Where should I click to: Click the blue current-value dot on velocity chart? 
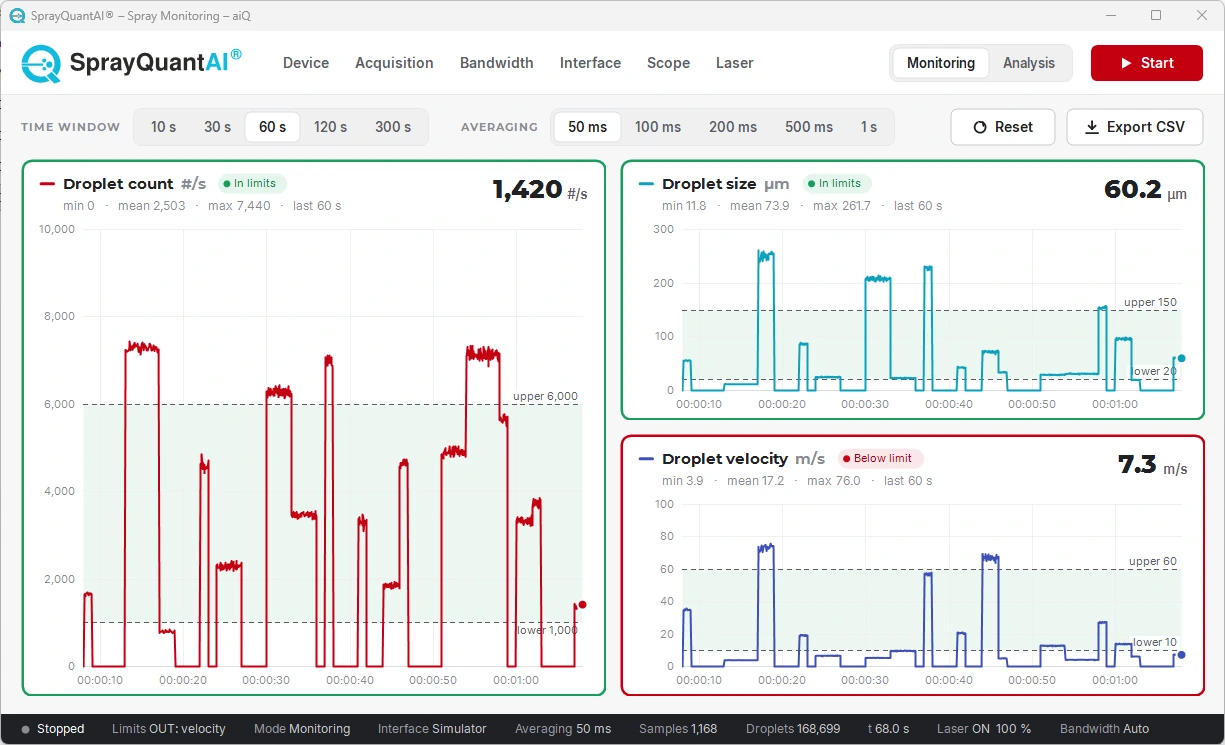(x=1181, y=655)
